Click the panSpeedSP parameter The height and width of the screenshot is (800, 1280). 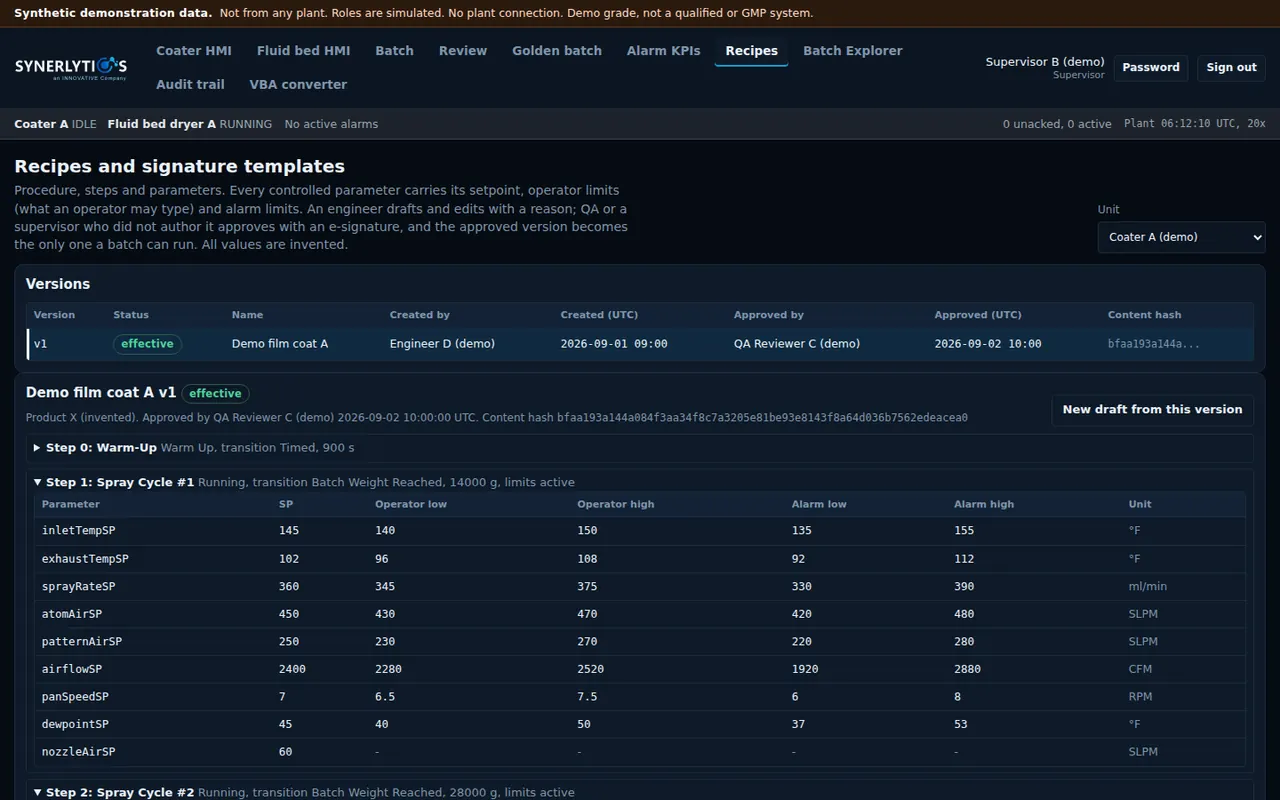(75, 697)
